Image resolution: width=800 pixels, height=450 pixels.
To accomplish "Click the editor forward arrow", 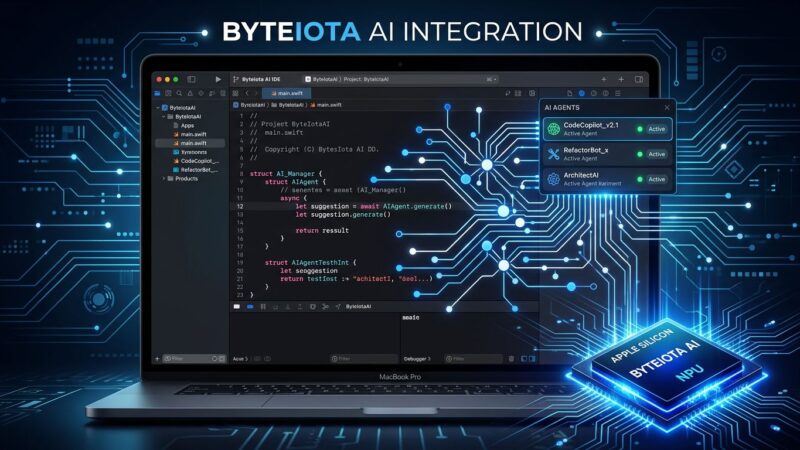I will tap(256, 93).
